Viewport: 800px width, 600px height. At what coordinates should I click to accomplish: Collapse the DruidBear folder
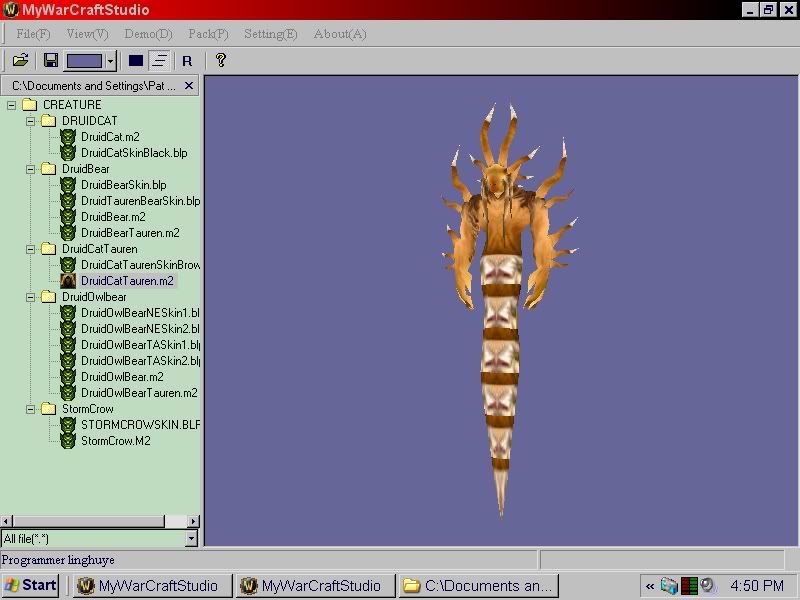point(31,169)
